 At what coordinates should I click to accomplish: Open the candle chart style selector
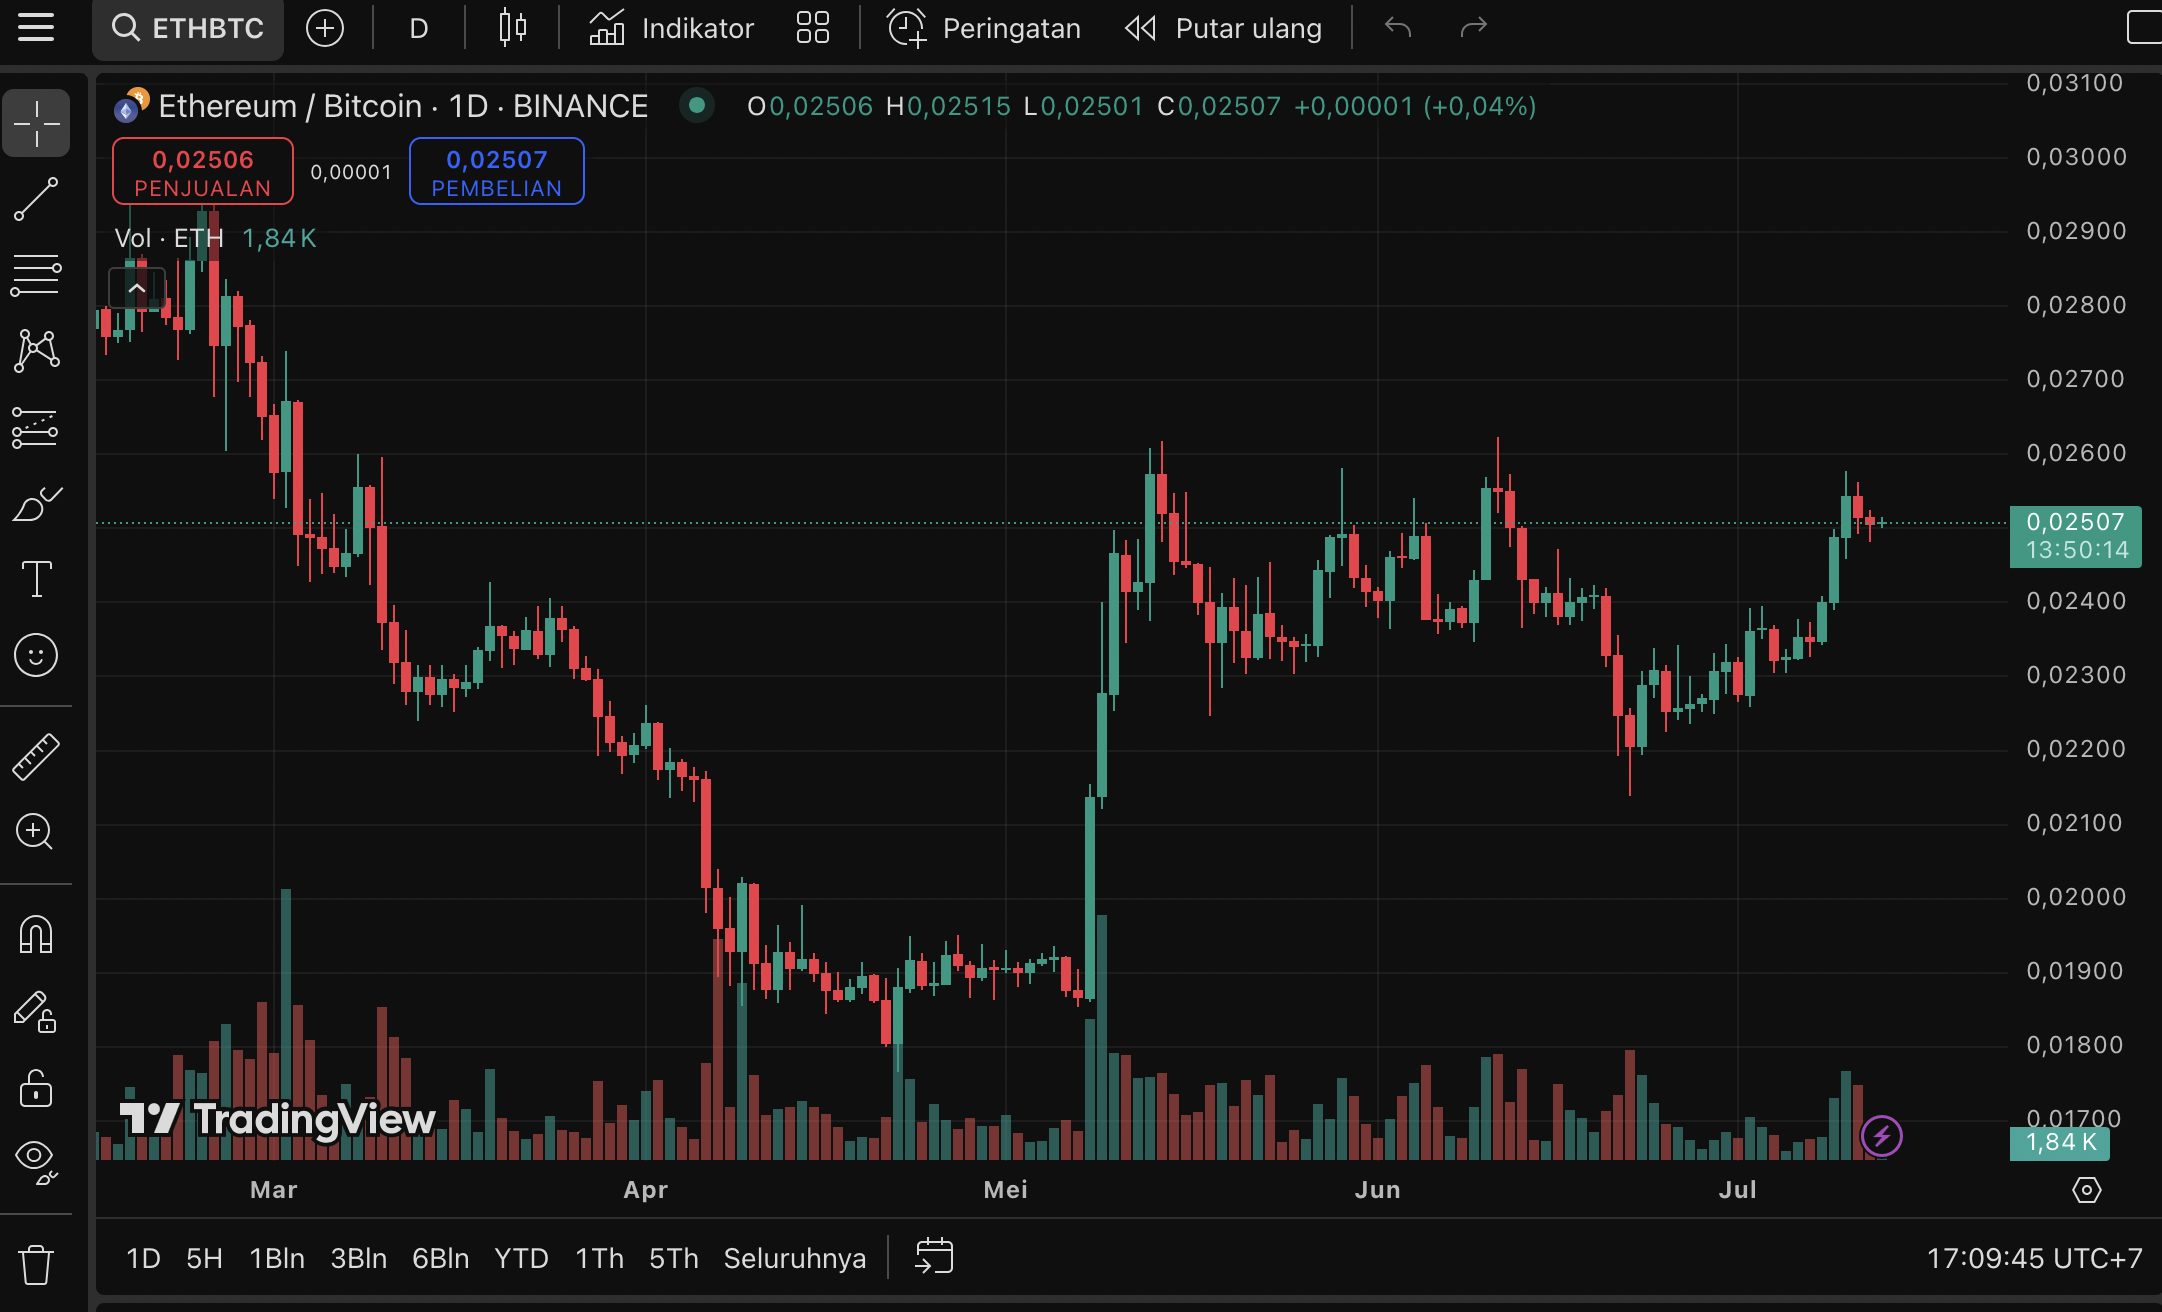(511, 28)
